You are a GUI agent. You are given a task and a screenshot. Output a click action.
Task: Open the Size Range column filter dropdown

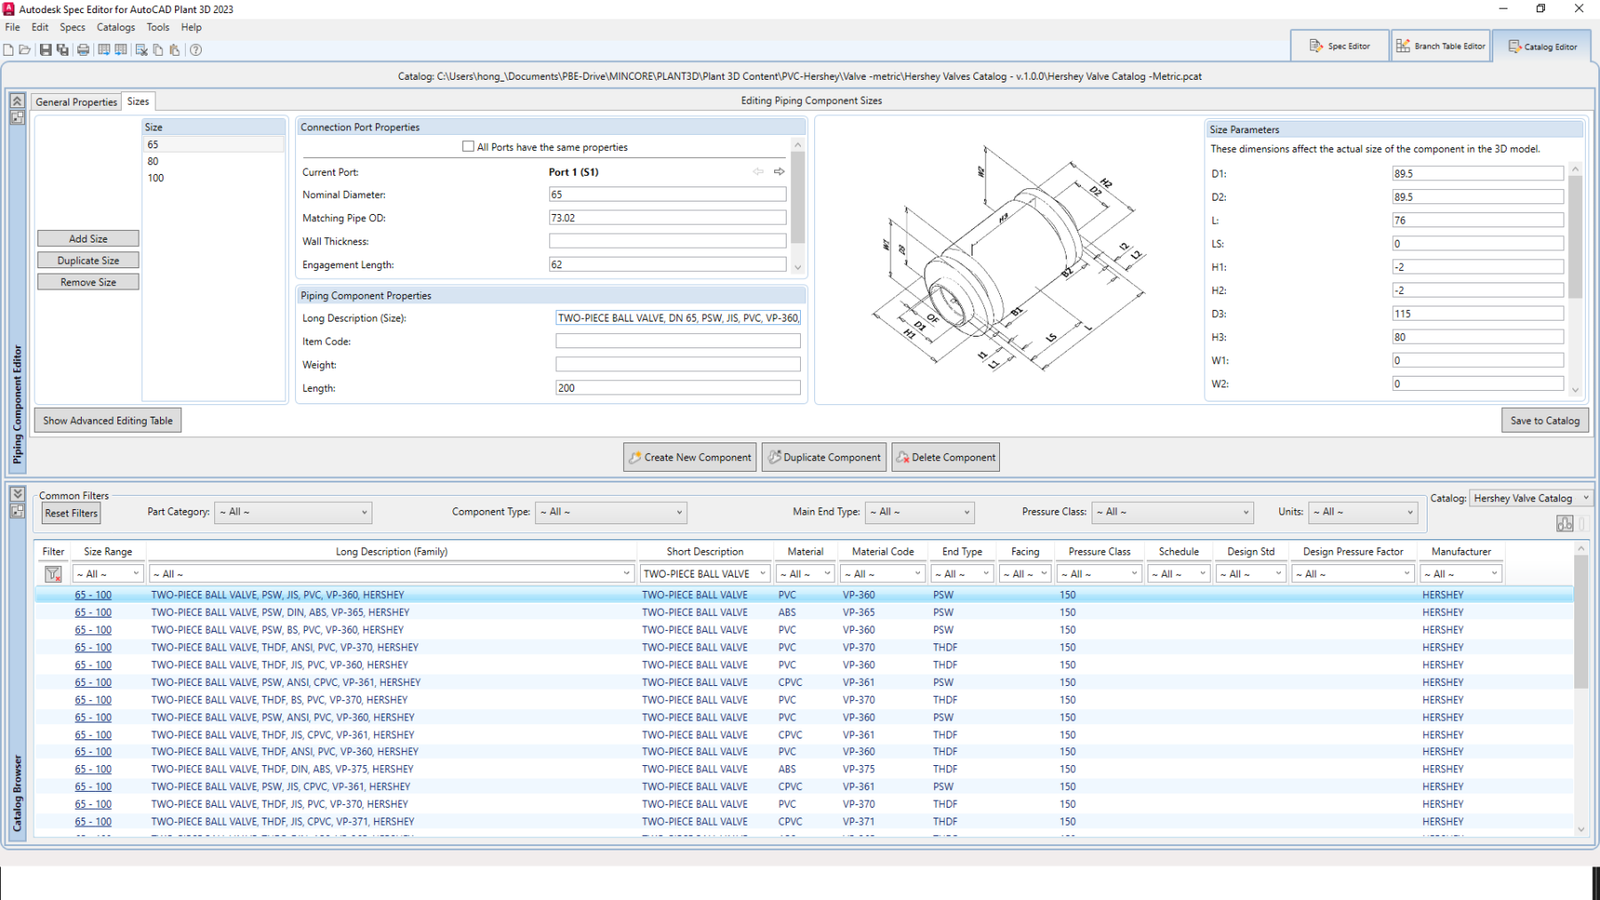click(108, 574)
